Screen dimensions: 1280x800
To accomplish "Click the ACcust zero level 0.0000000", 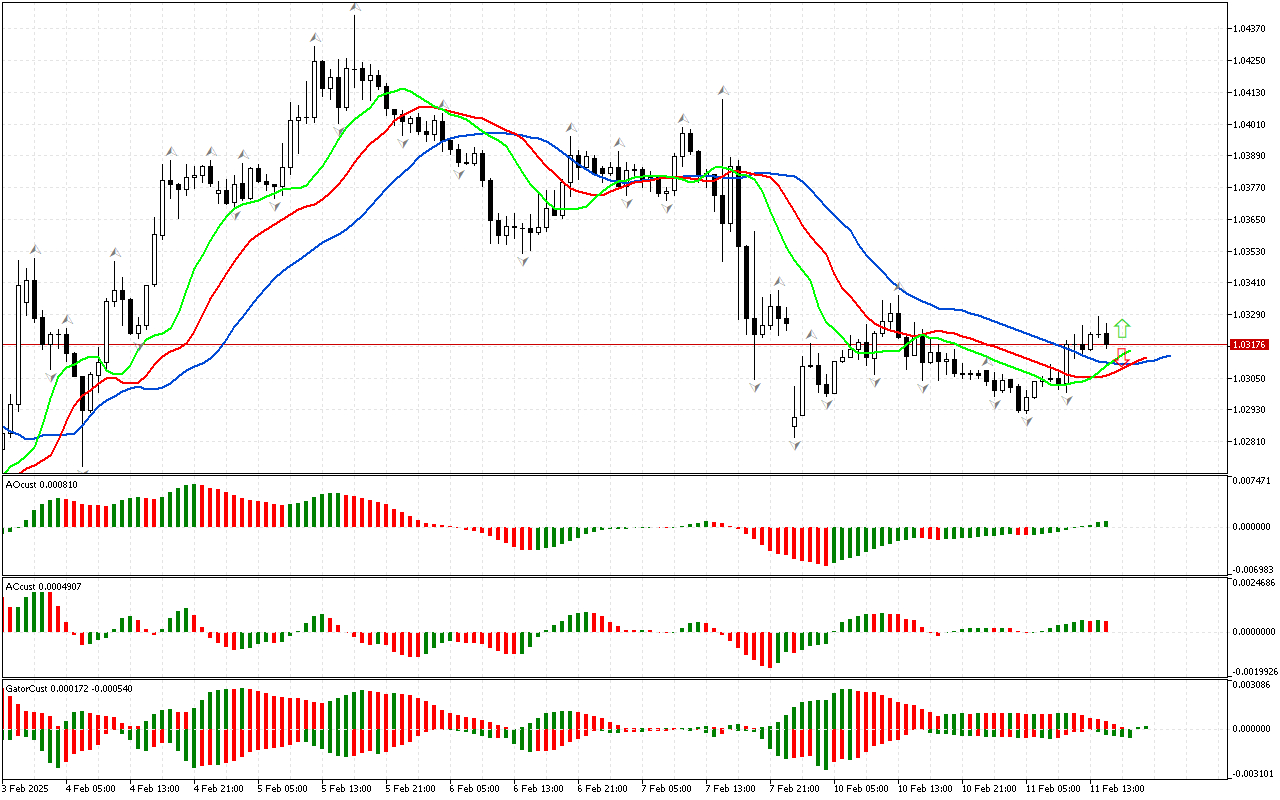I will [x=1255, y=632].
